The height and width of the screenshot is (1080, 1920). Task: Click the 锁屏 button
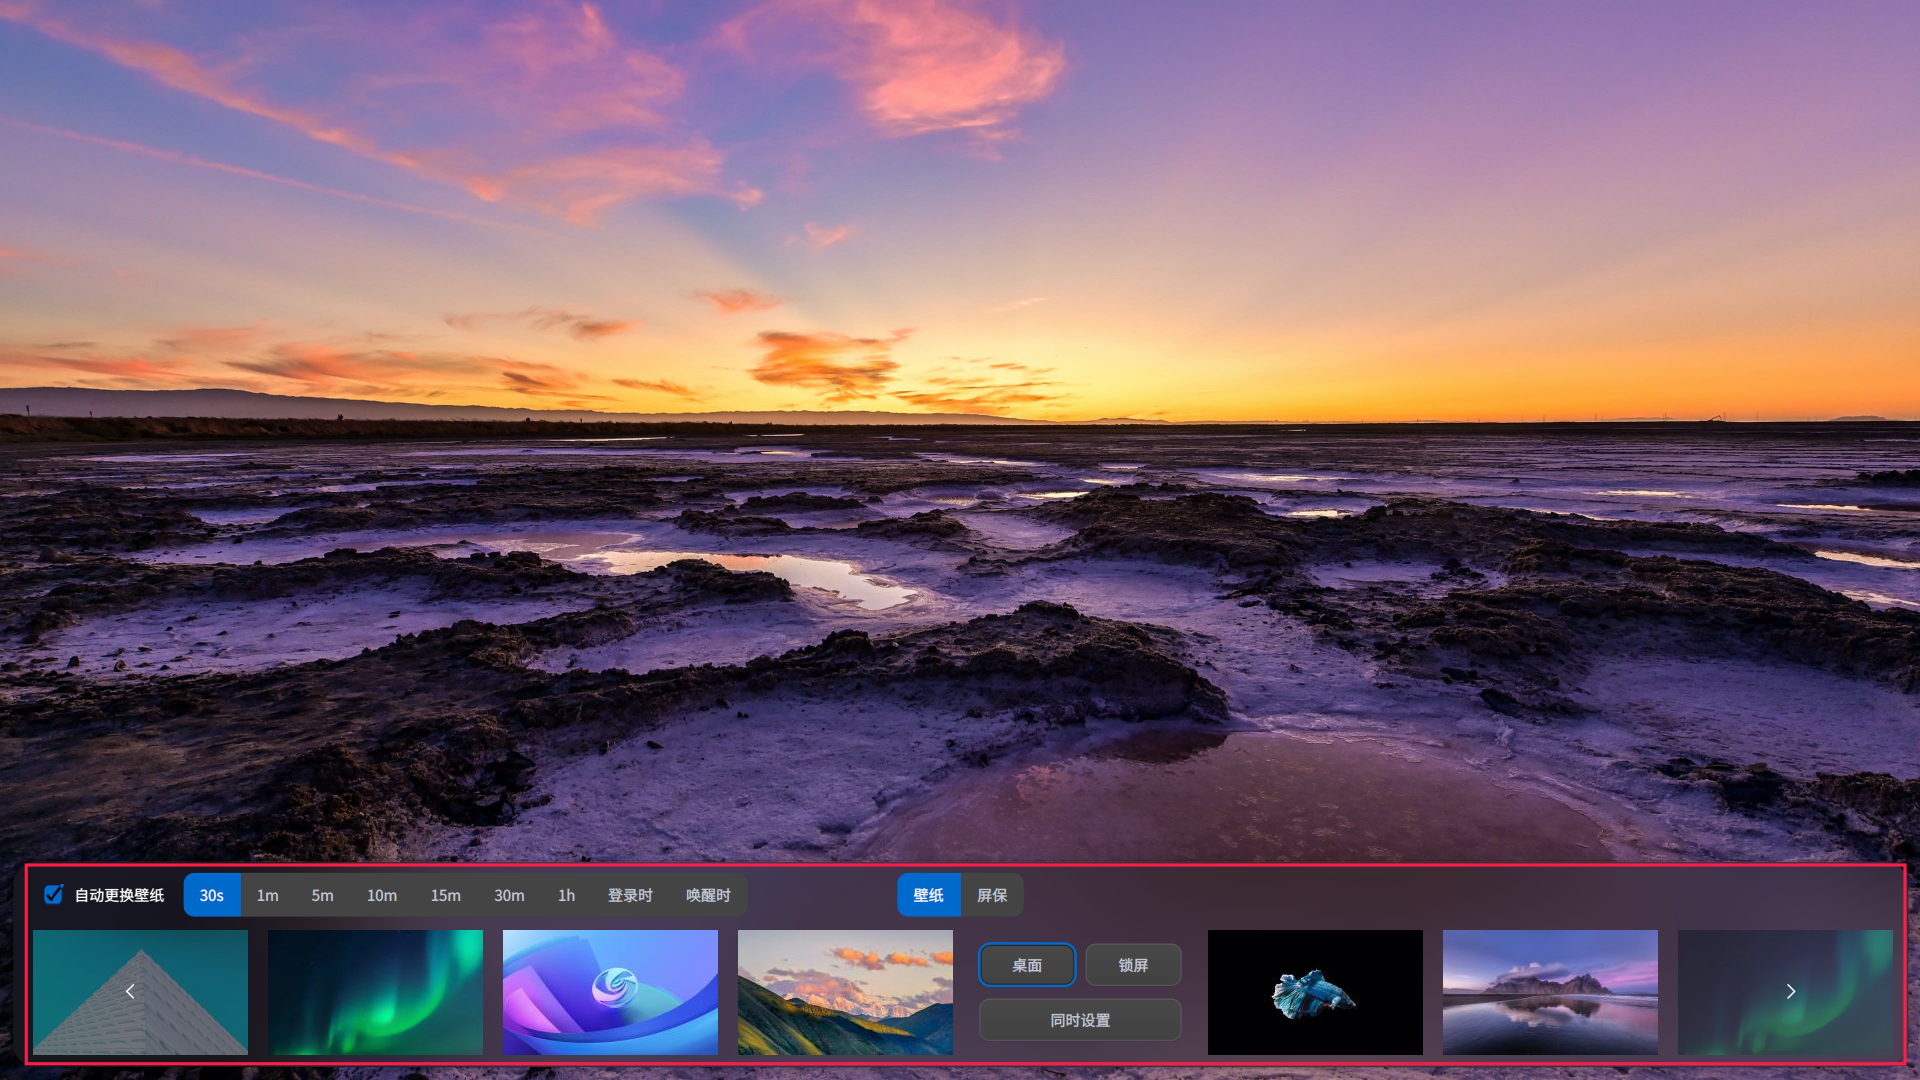pyautogui.click(x=1133, y=965)
